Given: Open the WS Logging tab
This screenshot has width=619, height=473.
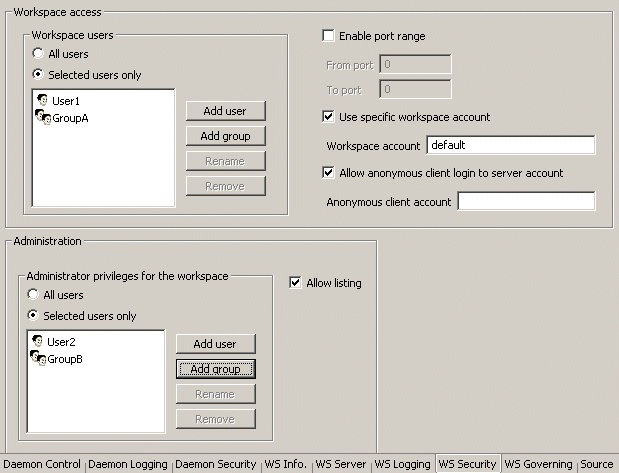Looking at the screenshot, I should [402, 464].
